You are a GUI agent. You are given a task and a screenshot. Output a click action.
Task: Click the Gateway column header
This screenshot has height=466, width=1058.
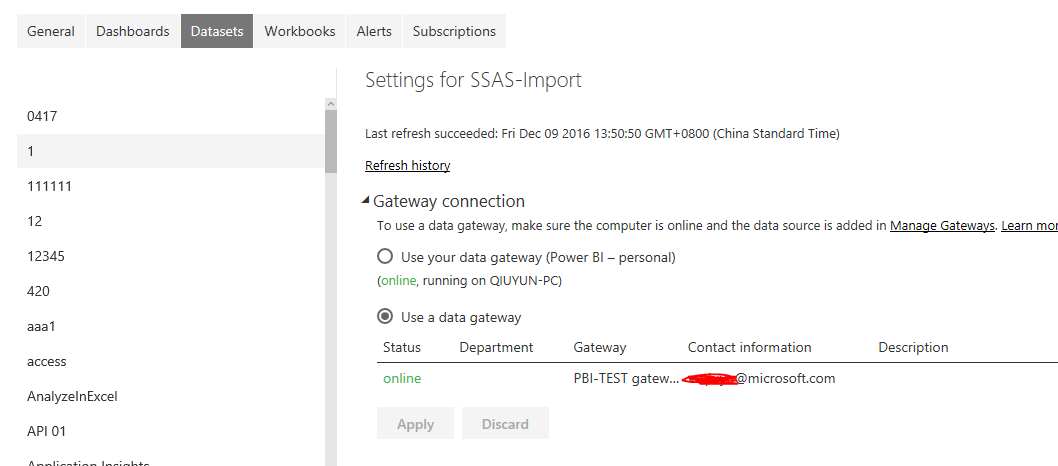600,347
